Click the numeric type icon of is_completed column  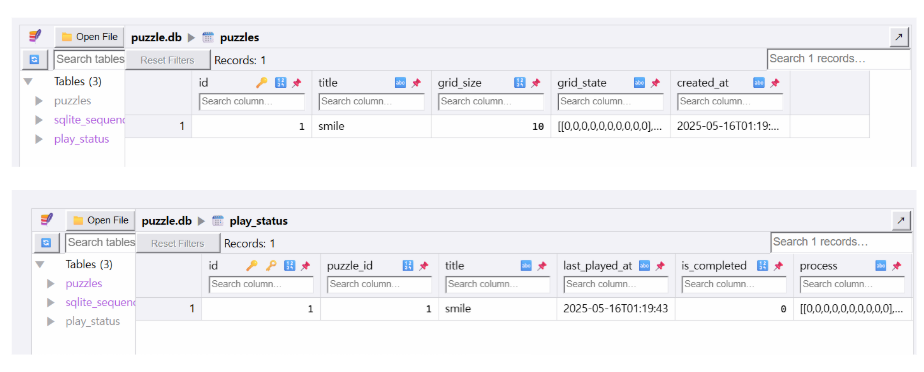pyautogui.click(x=763, y=266)
